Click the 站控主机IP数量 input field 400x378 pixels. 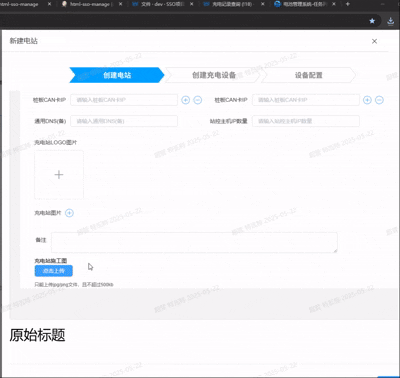306,121
